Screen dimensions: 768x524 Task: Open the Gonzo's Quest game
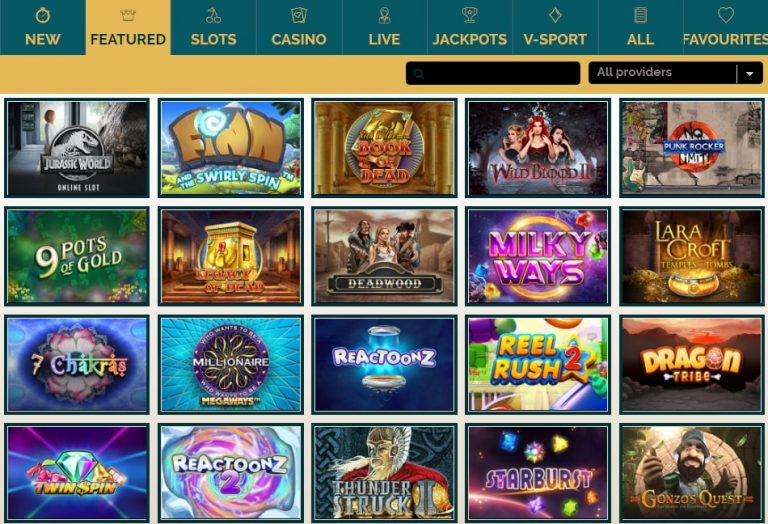click(692, 473)
